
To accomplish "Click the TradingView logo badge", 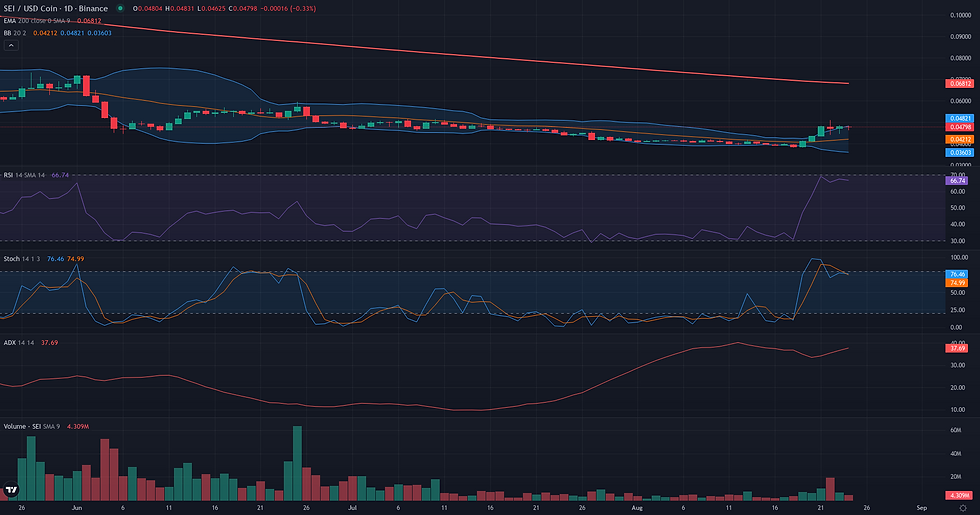I will click(11, 490).
